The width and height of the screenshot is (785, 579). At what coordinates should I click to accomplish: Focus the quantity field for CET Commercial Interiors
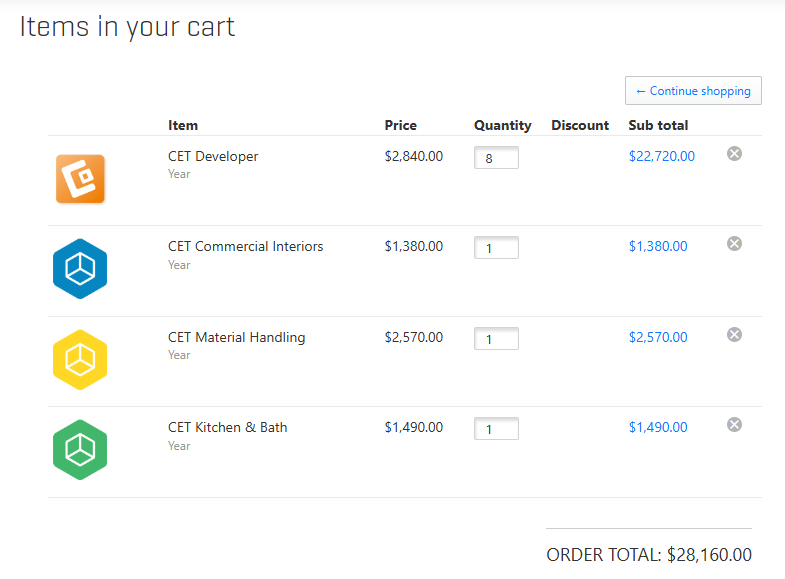[496, 248]
